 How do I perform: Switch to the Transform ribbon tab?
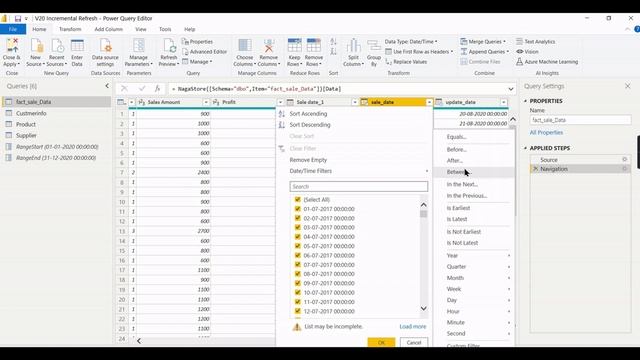click(x=70, y=29)
